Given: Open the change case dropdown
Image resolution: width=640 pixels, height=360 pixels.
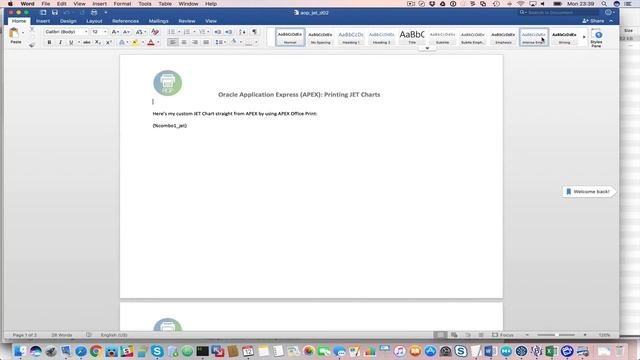Looking at the screenshot, I should [140, 32].
